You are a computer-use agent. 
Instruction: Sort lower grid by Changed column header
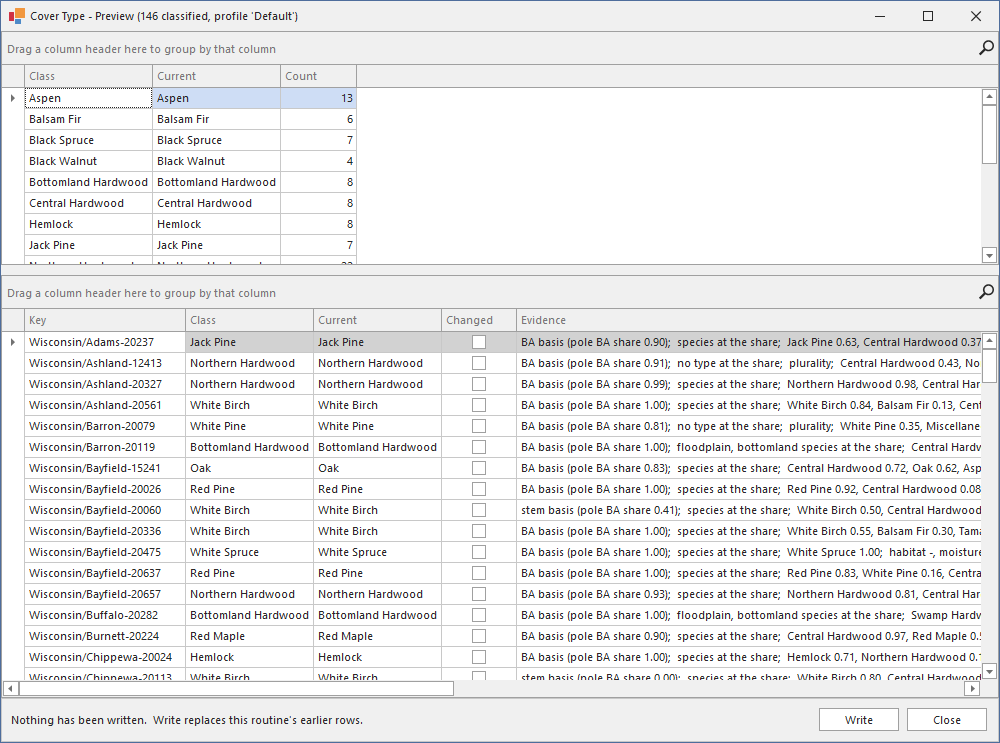(x=479, y=320)
